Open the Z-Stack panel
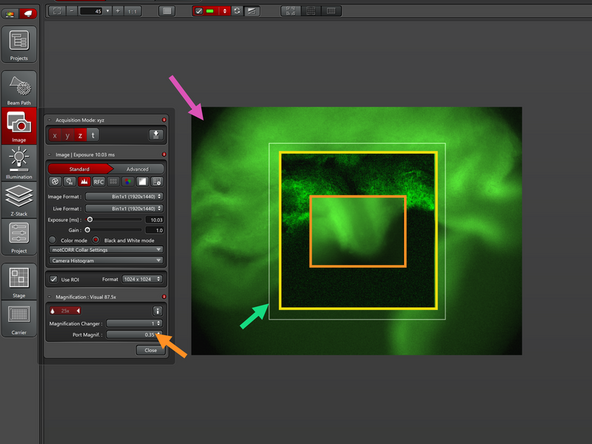The height and width of the screenshot is (444, 592). [x=19, y=200]
